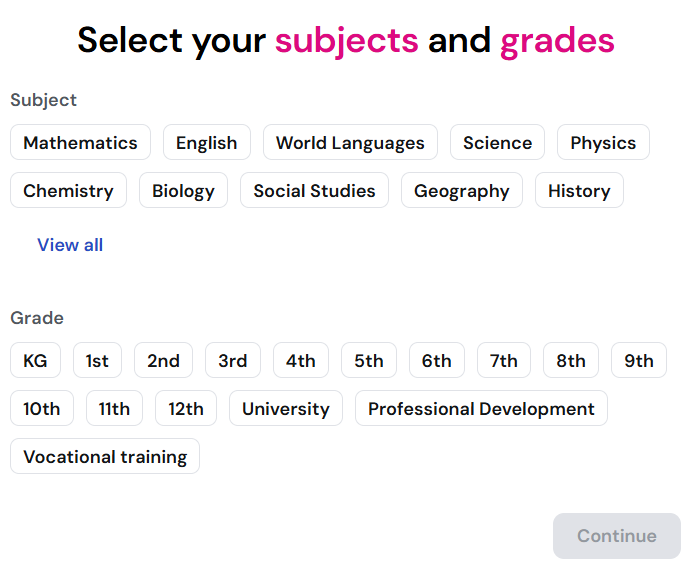Toggle the Chemistry subject chip

click(68, 191)
